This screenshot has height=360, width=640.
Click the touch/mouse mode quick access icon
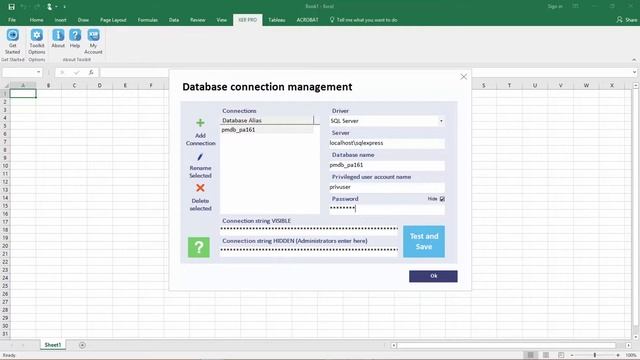click(49, 7)
